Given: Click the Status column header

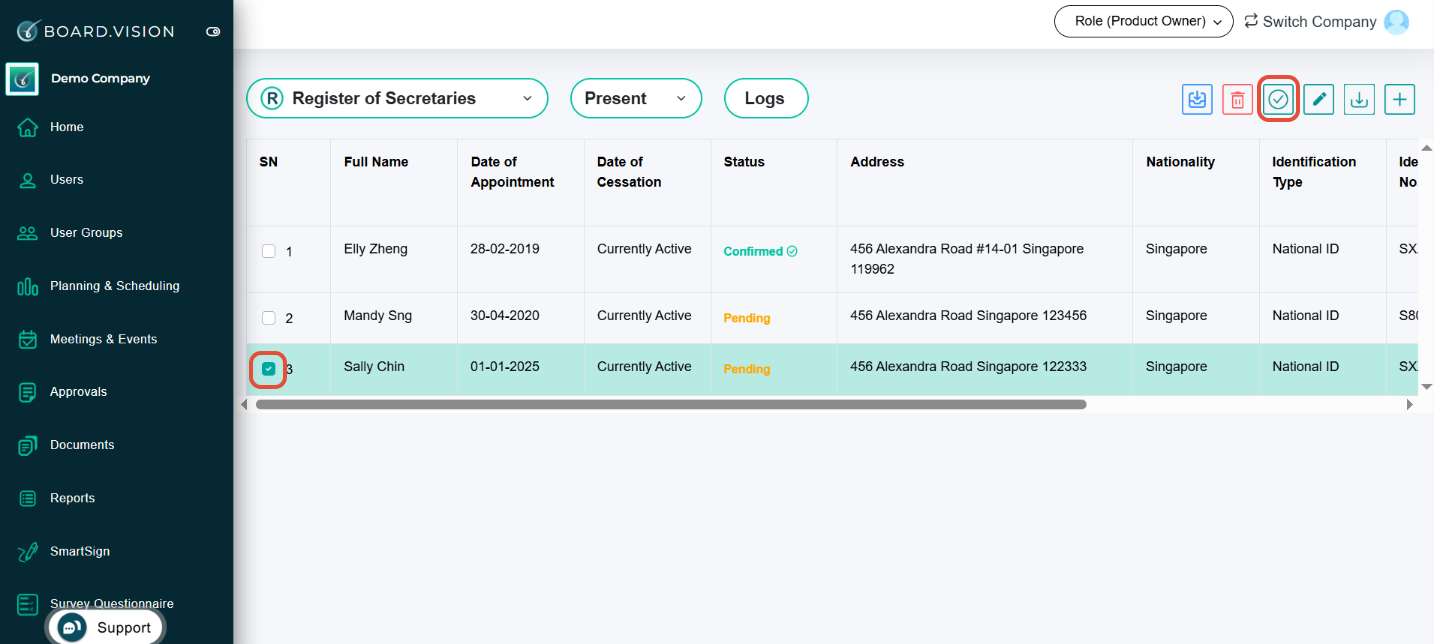Looking at the screenshot, I should tap(744, 162).
